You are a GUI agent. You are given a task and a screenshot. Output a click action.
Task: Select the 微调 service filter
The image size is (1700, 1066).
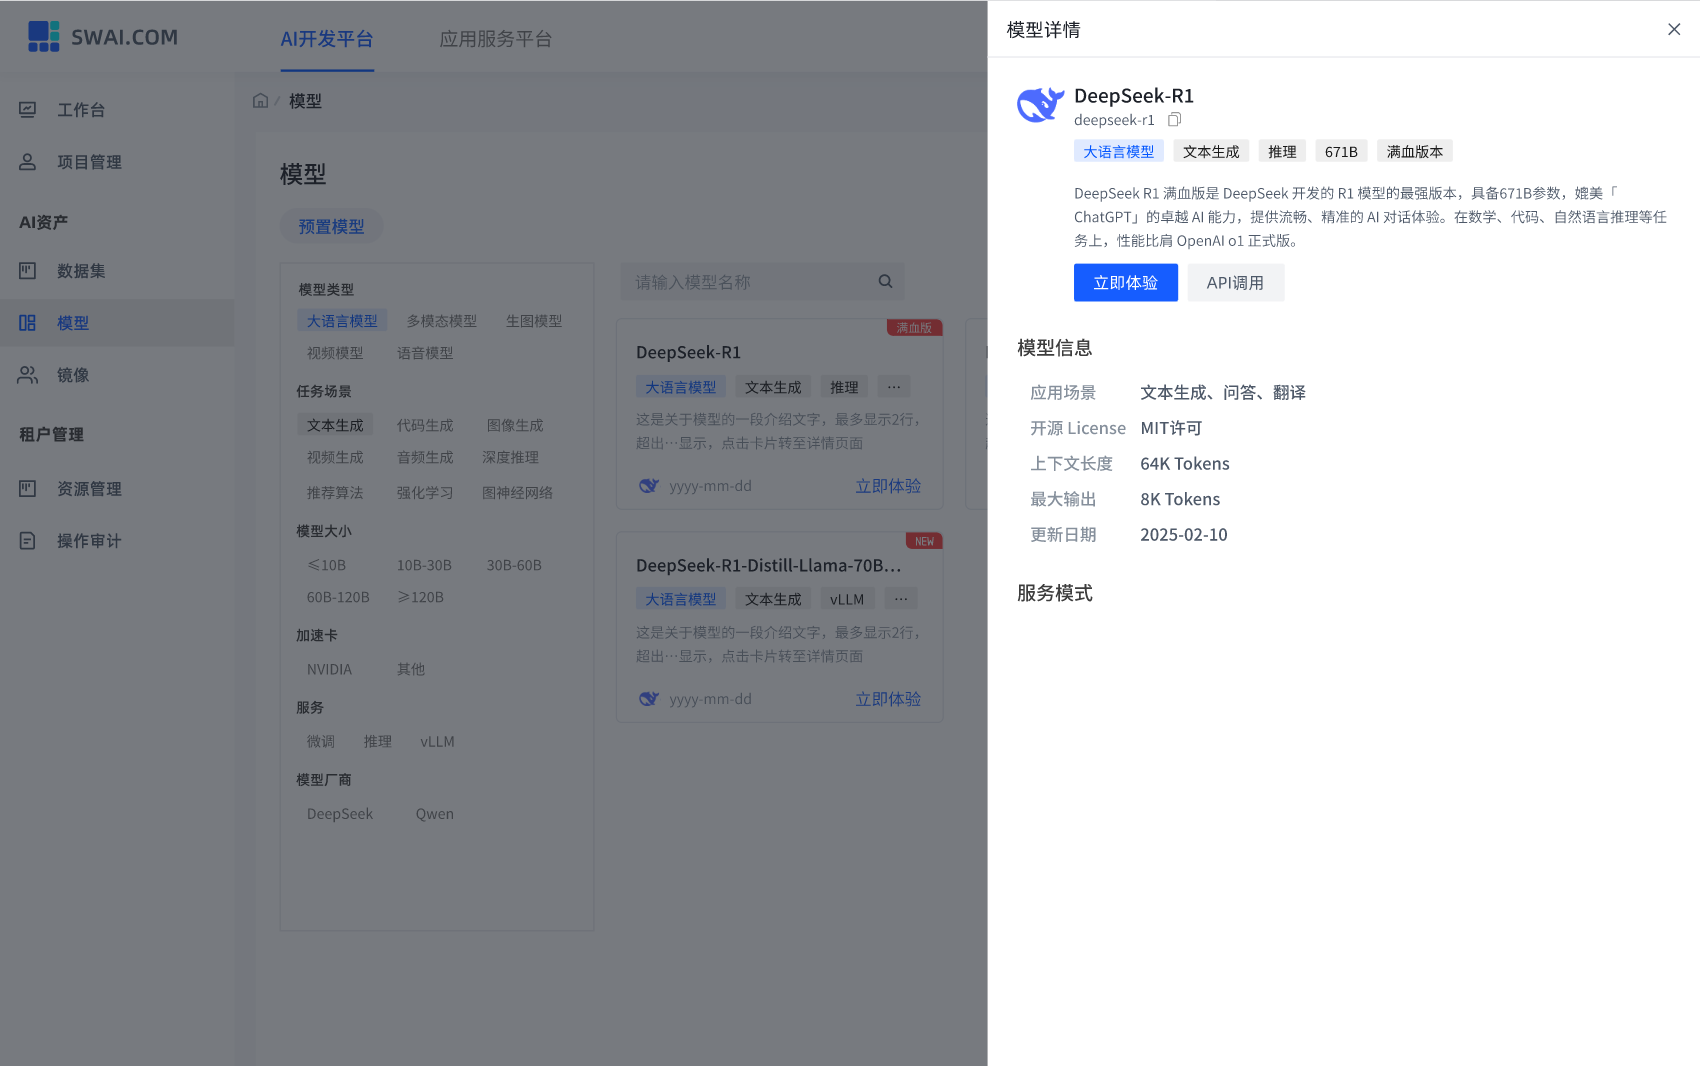pyautogui.click(x=321, y=741)
